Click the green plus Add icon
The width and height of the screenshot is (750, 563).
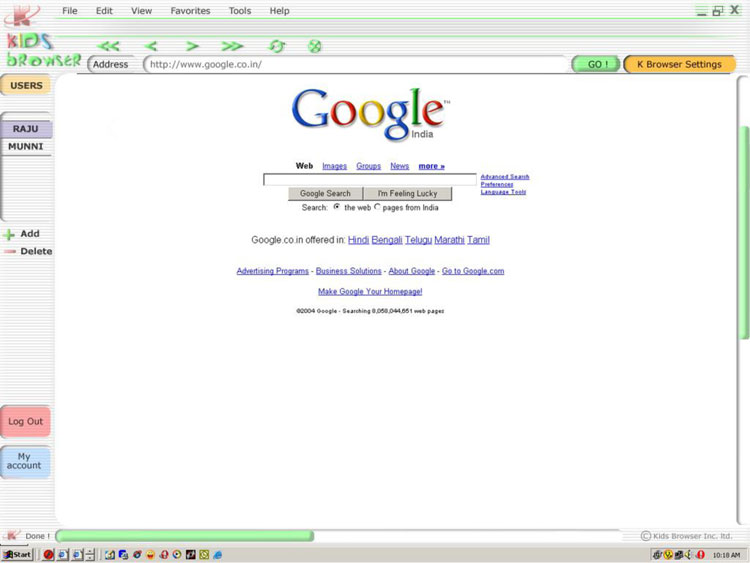tap(9, 235)
